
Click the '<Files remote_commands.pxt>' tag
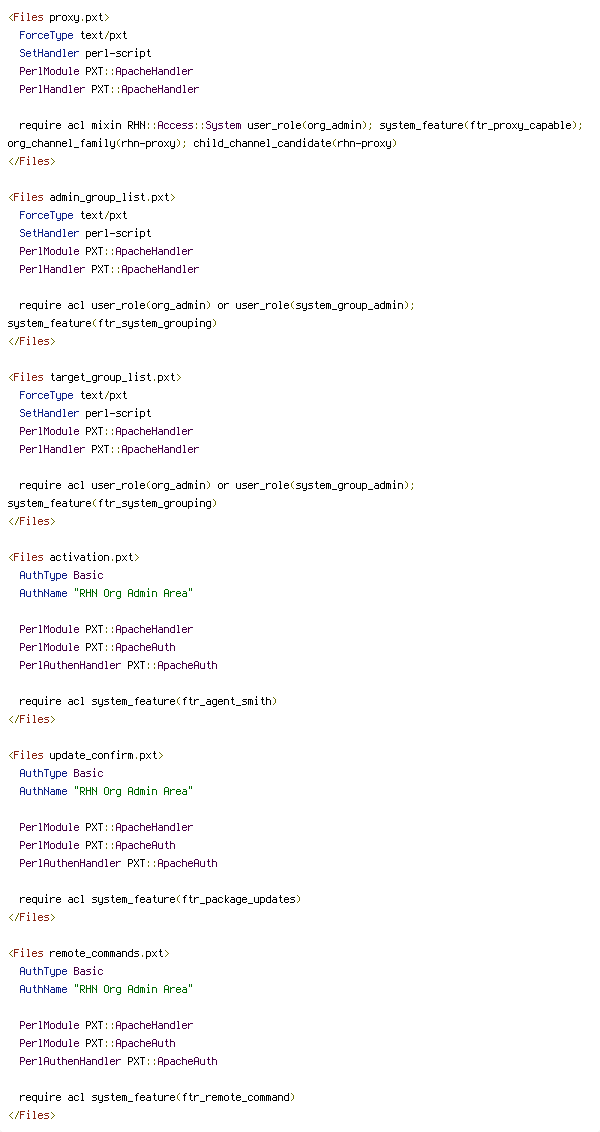88,954
